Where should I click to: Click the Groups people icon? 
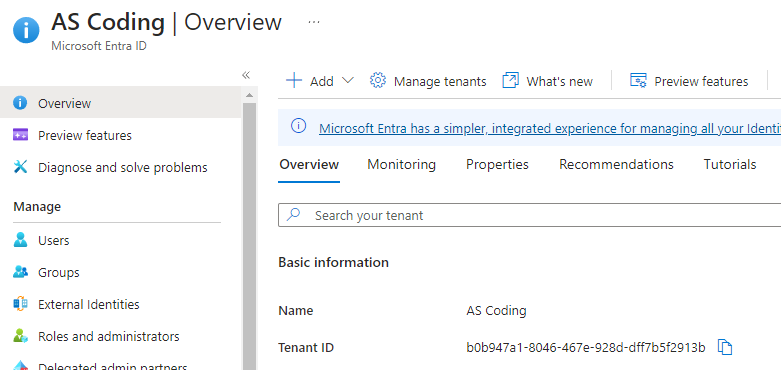20,272
